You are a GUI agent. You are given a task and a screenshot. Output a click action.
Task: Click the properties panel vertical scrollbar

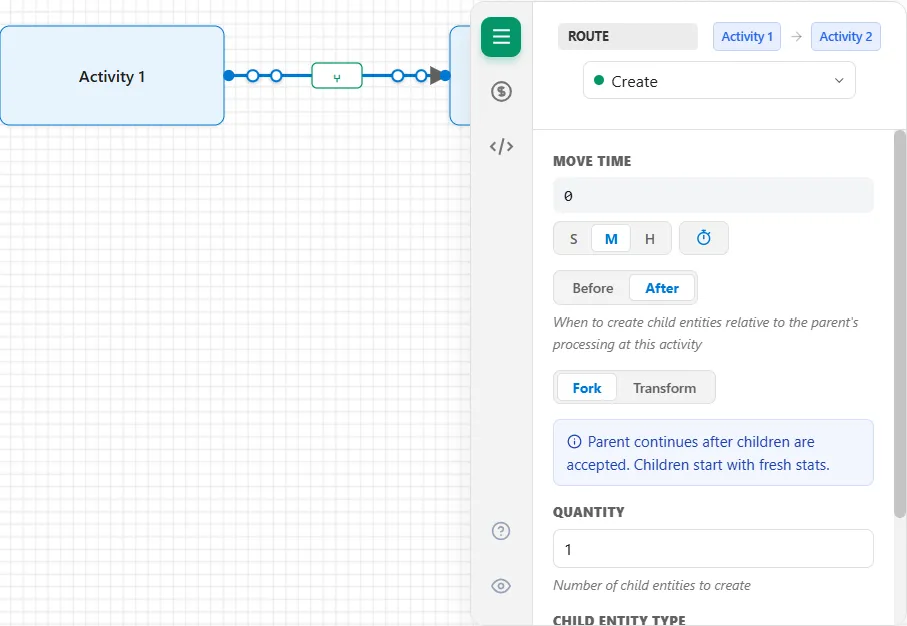[x=899, y=324]
